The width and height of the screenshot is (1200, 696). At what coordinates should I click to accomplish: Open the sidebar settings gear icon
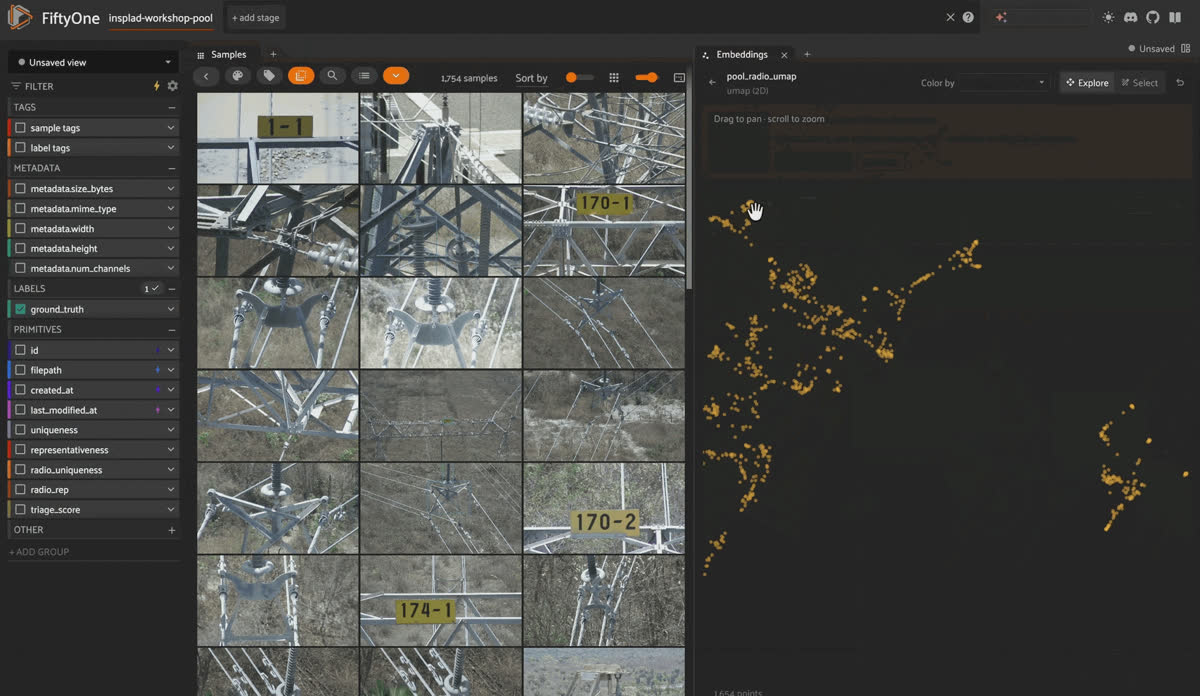click(172, 86)
